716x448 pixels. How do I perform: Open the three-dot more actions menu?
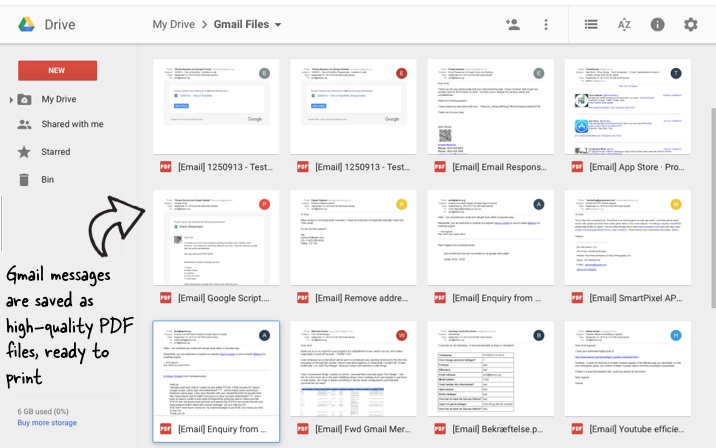tap(546, 24)
